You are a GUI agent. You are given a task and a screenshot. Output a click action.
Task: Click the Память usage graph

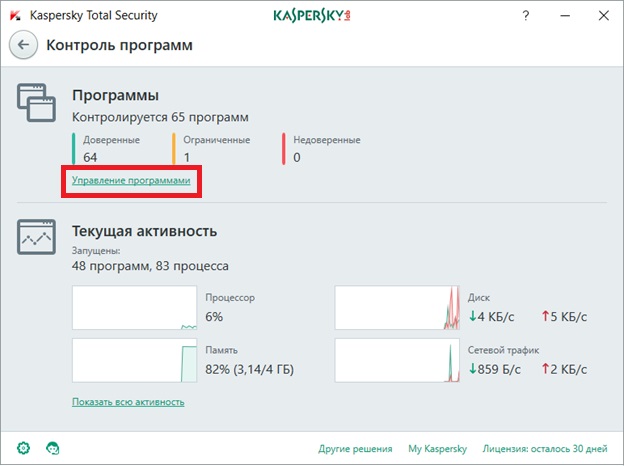click(x=135, y=360)
